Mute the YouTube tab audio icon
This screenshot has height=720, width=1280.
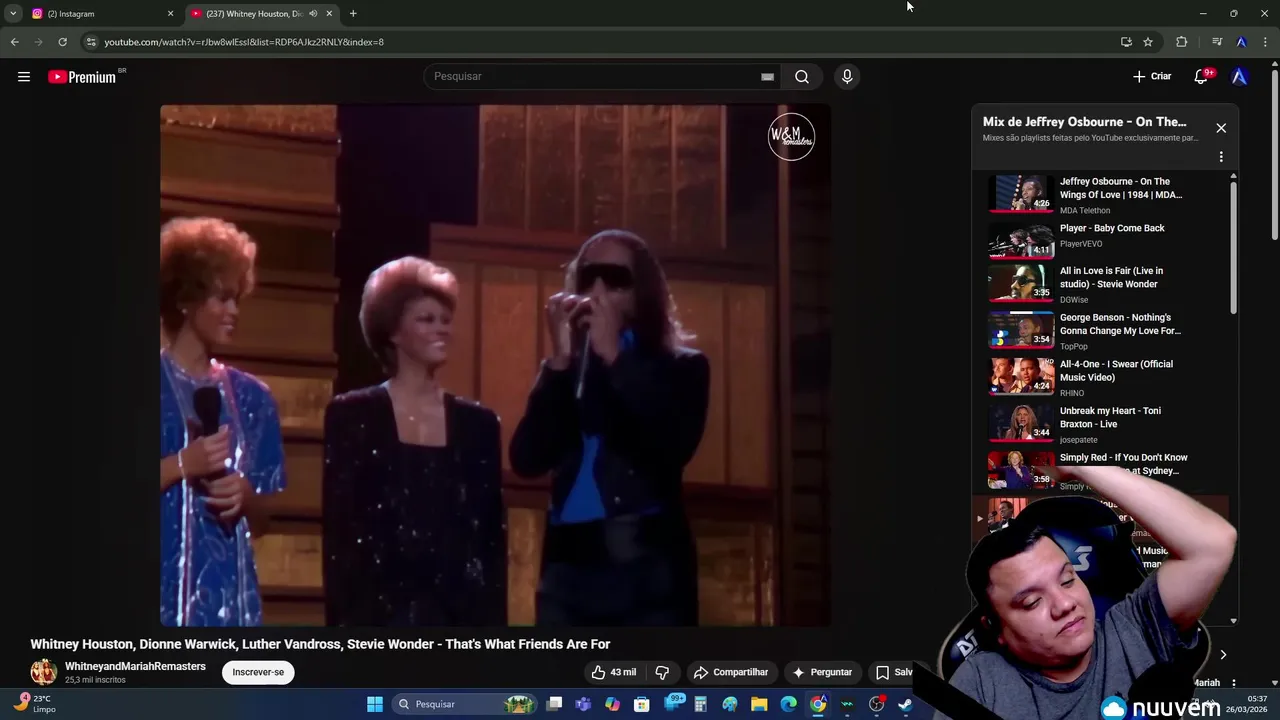pyautogui.click(x=313, y=14)
